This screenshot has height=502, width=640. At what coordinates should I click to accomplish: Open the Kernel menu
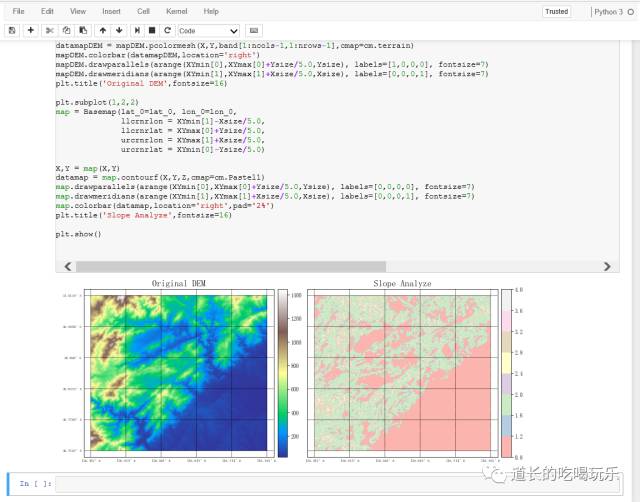(x=176, y=11)
